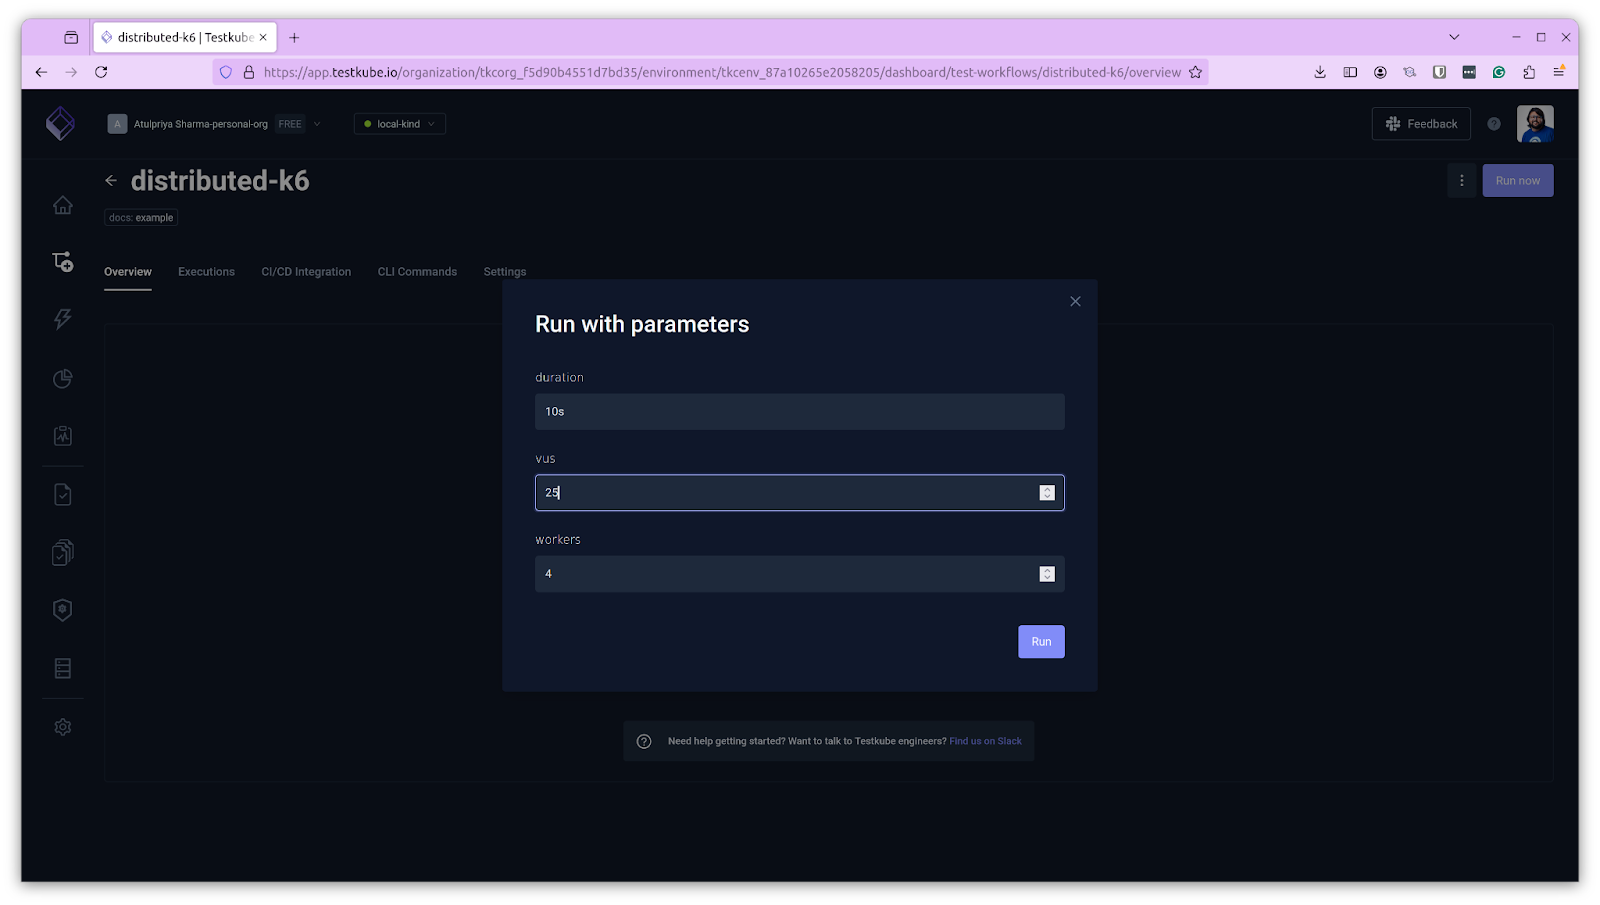Open the three-dot workflow actions menu
The width and height of the screenshot is (1600, 905).
click(1461, 181)
